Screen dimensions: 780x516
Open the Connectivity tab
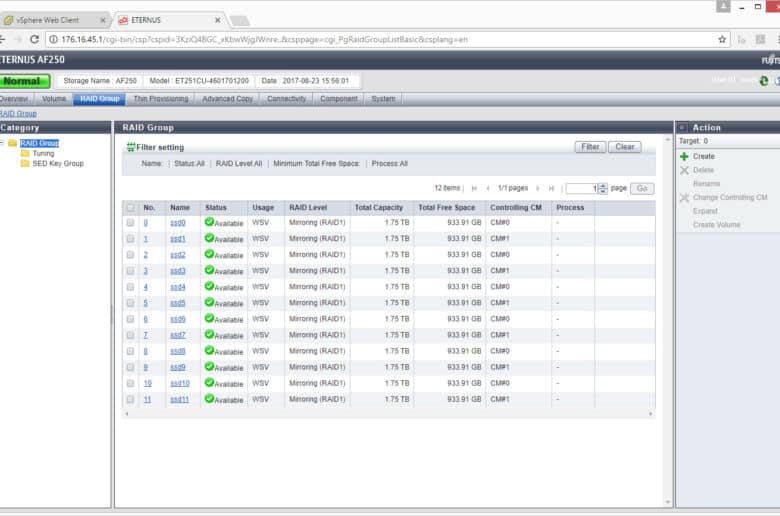pos(287,99)
